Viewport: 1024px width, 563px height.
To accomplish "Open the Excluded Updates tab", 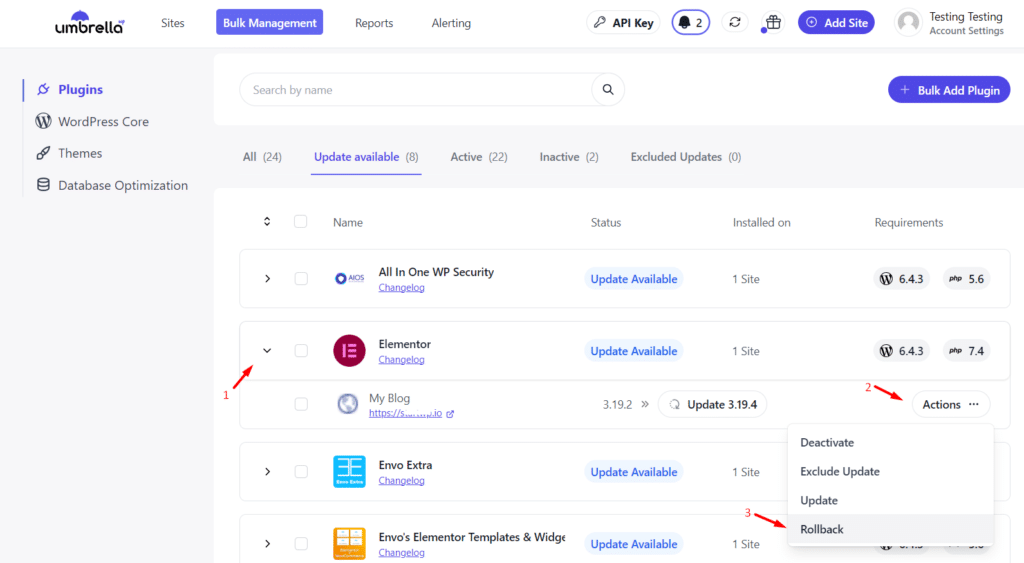I will pos(686,157).
